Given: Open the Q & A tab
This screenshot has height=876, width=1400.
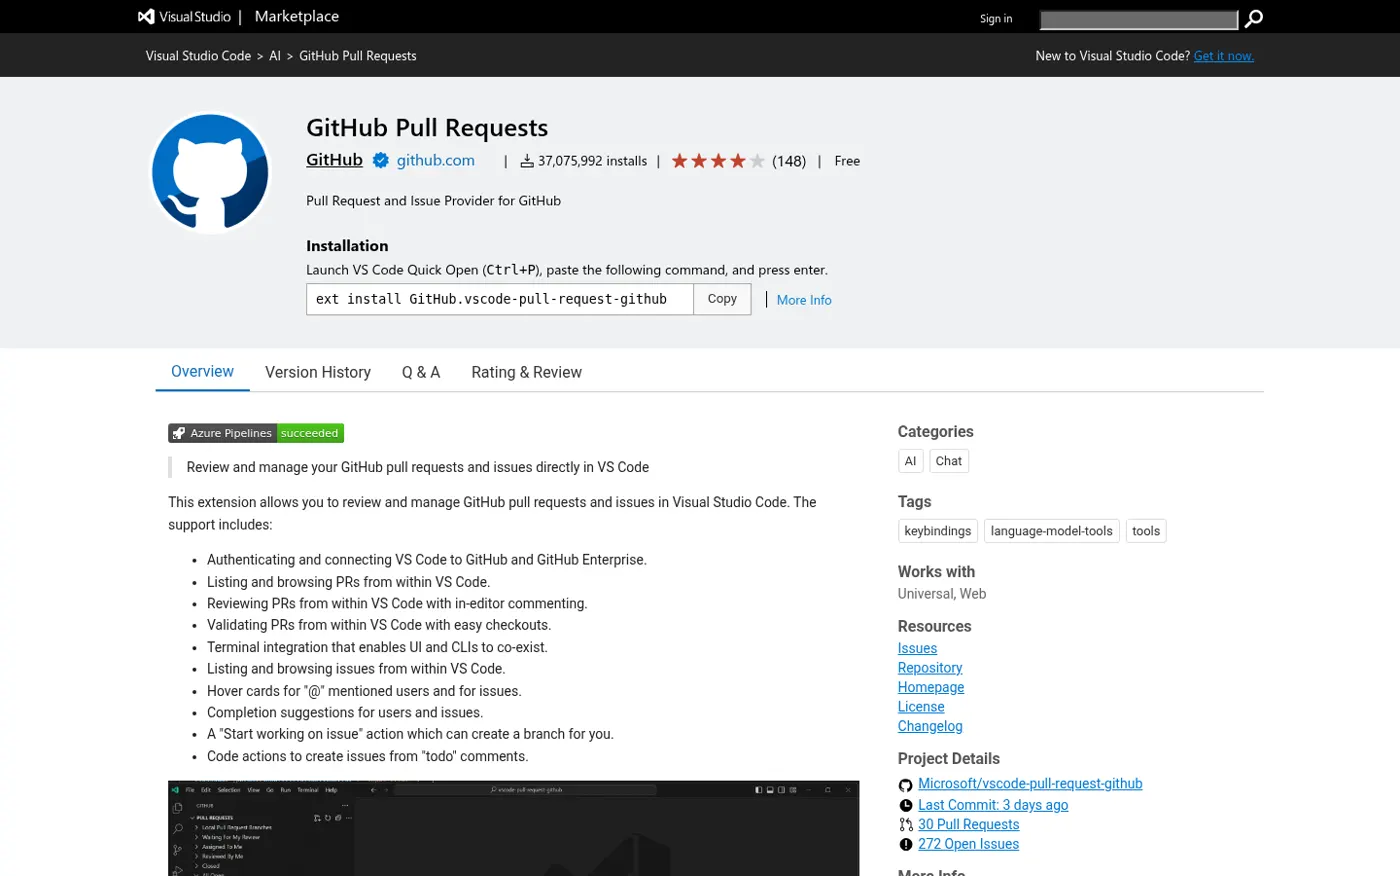Looking at the screenshot, I should point(421,372).
